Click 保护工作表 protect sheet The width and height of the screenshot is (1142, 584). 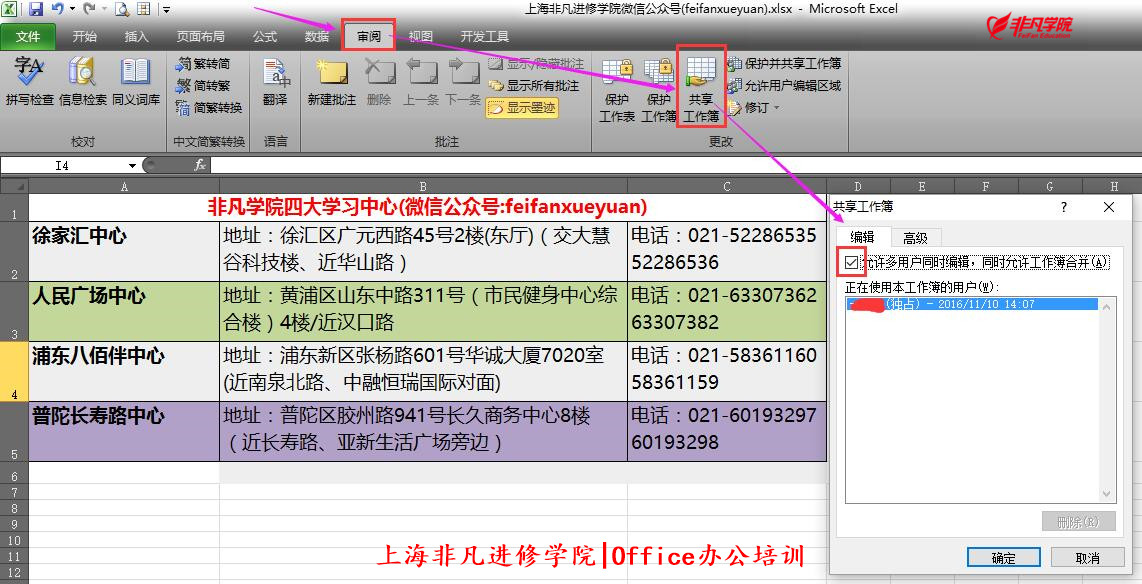pyautogui.click(x=617, y=89)
